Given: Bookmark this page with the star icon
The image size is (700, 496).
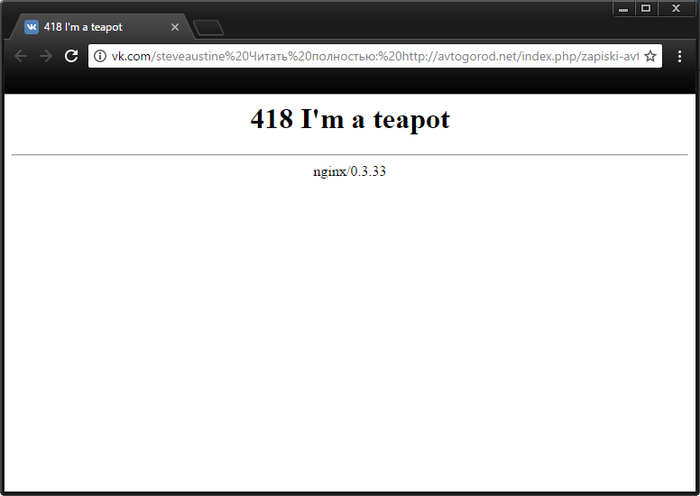Looking at the screenshot, I should pyautogui.click(x=650, y=56).
